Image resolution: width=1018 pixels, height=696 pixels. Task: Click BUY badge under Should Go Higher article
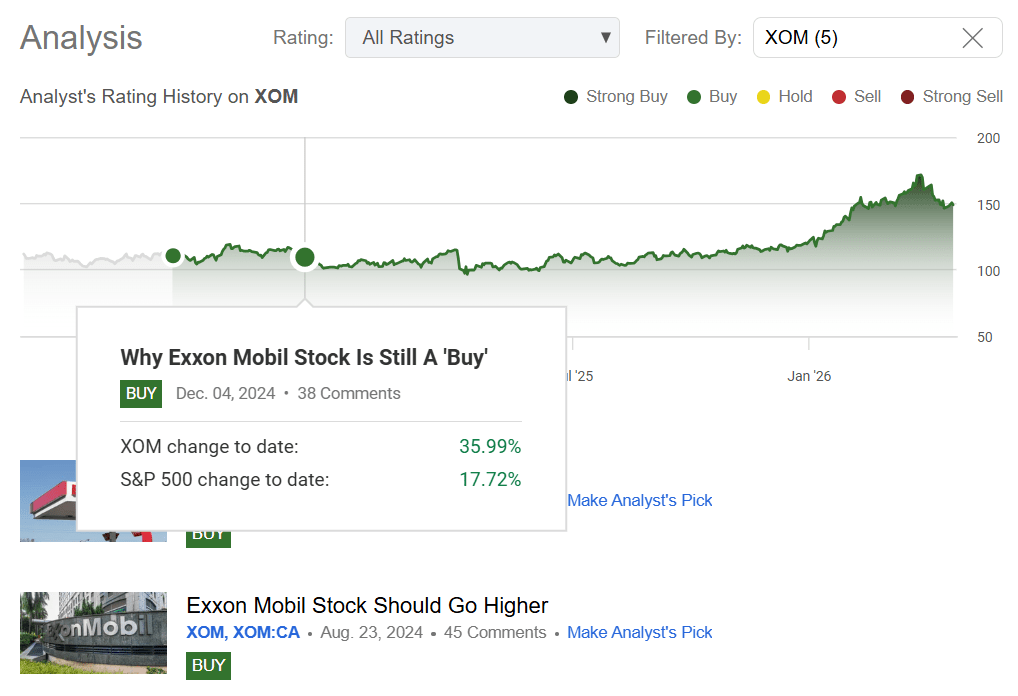point(208,665)
